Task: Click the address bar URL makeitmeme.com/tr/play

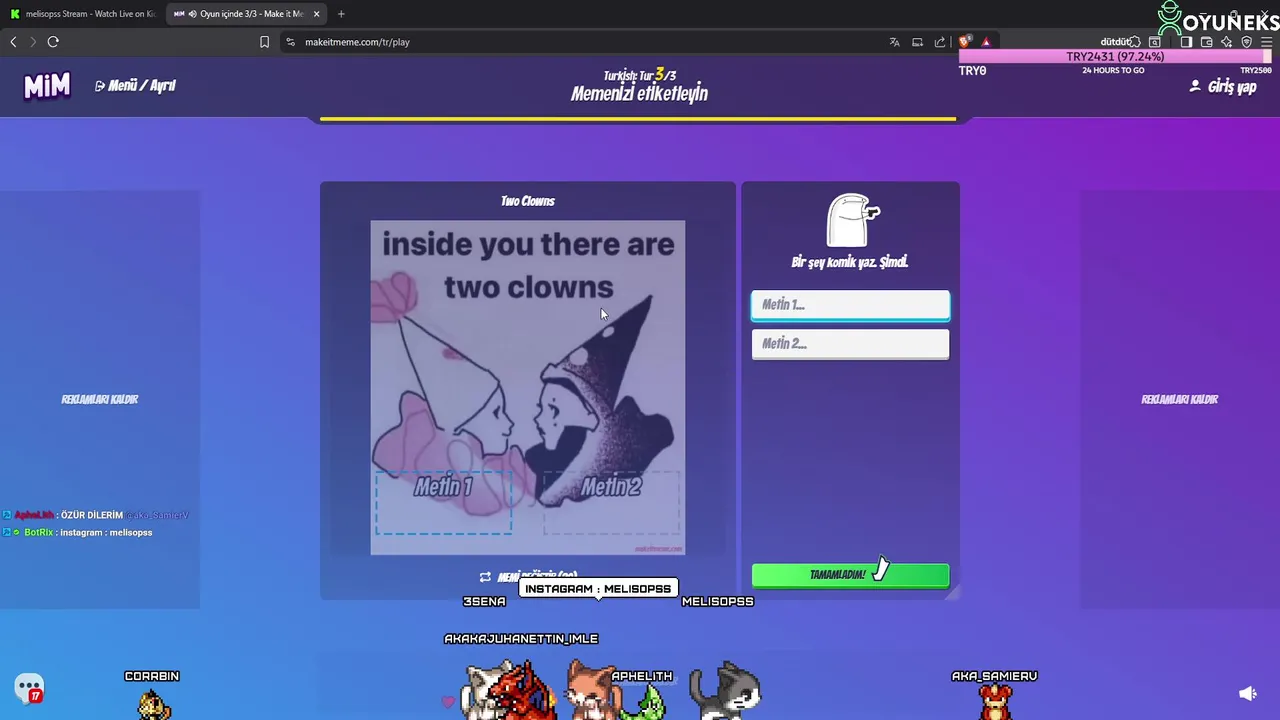Action: [x=357, y=42]
